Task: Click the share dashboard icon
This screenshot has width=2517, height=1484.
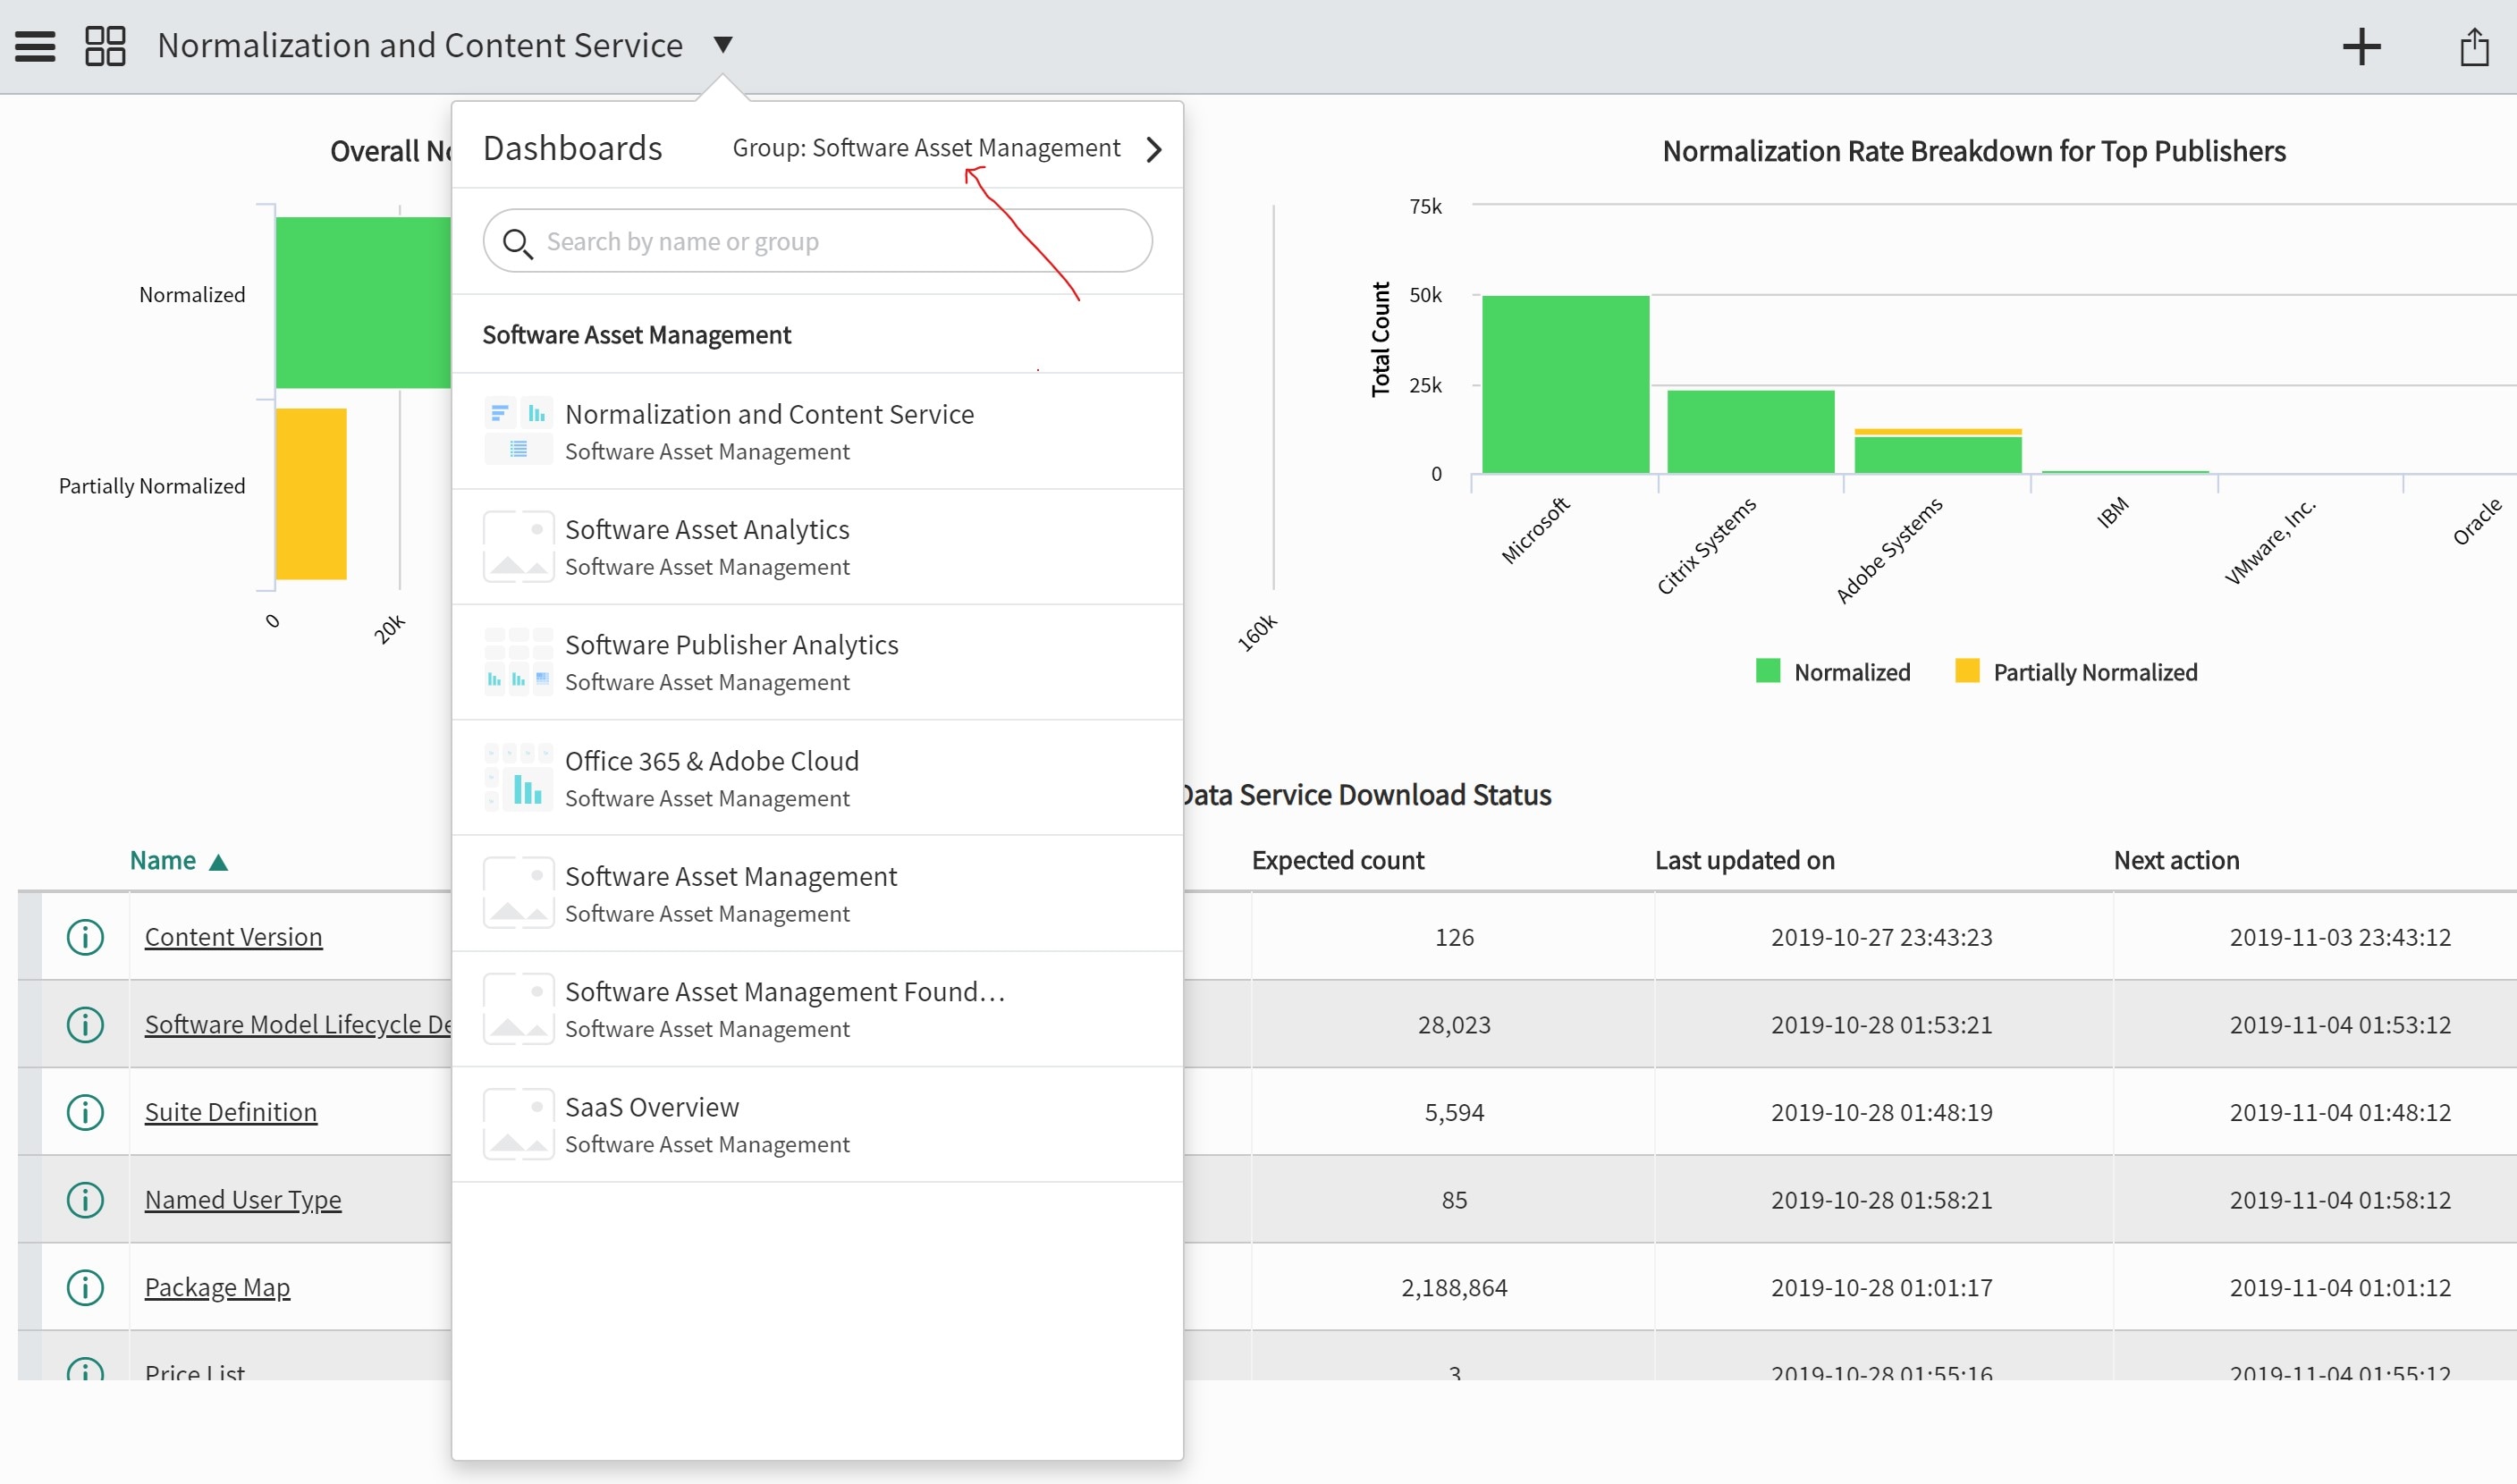Action: (2474, 46)
